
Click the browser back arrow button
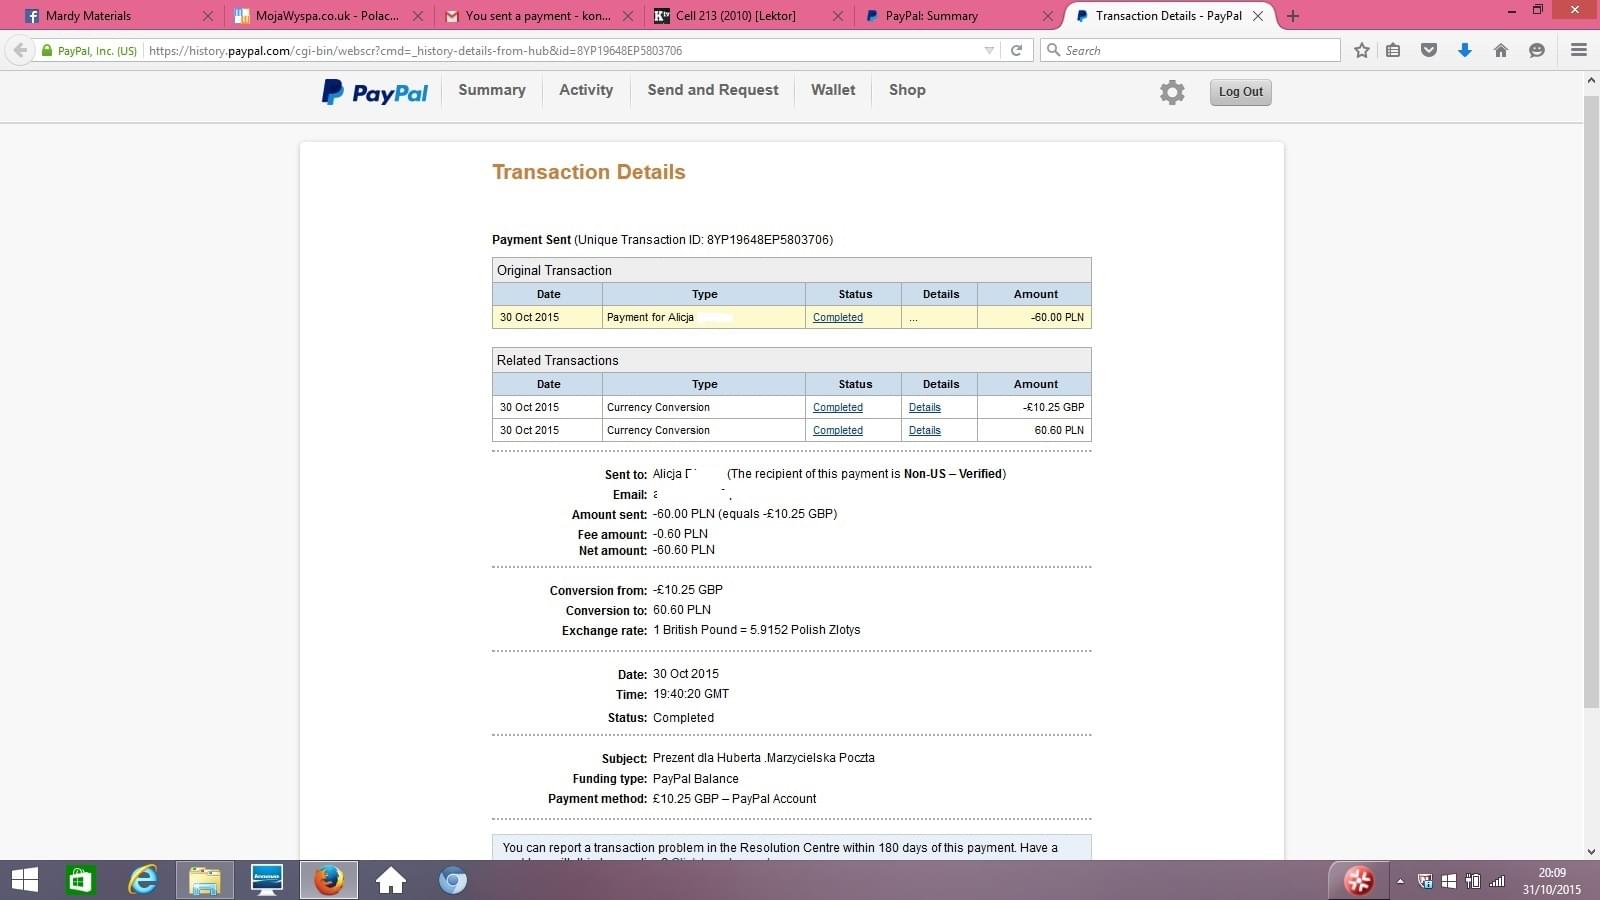pos(20,50)
